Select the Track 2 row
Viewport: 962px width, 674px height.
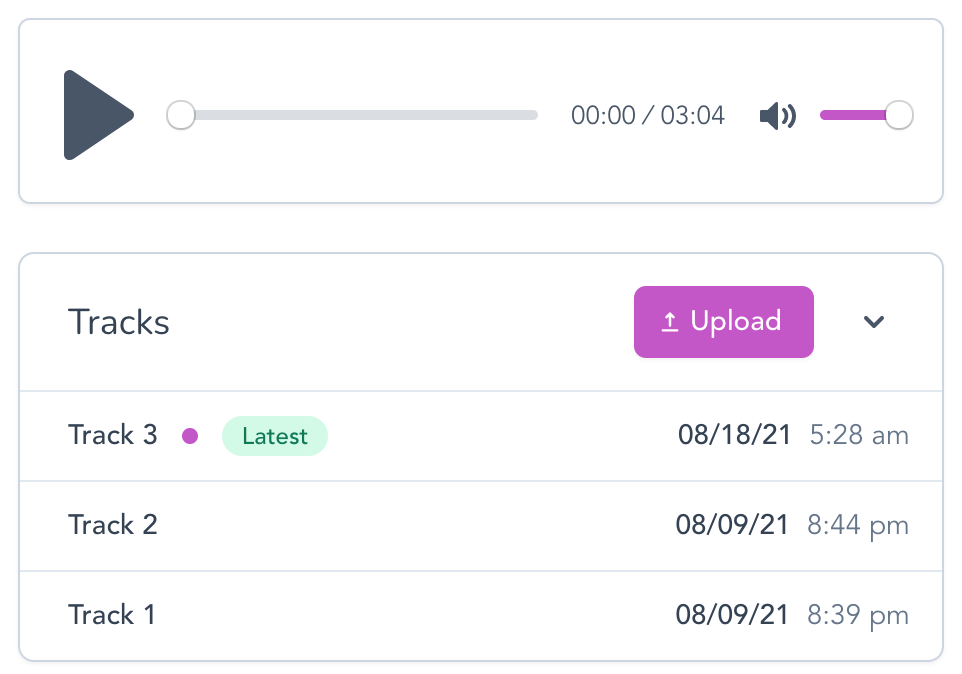(481, 526)
